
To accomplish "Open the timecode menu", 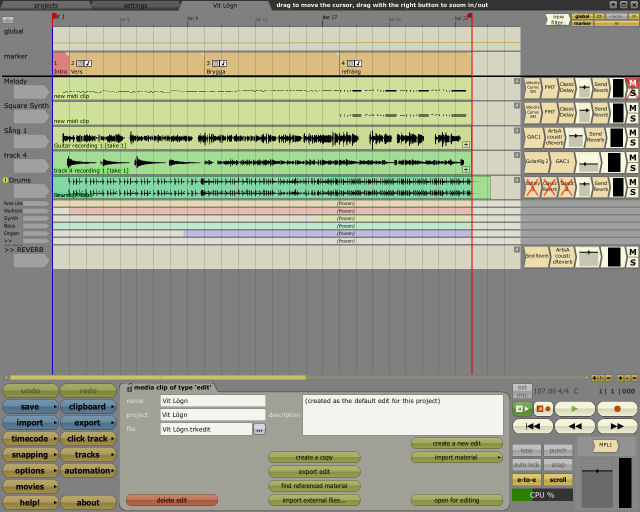I will click(31, 439).
